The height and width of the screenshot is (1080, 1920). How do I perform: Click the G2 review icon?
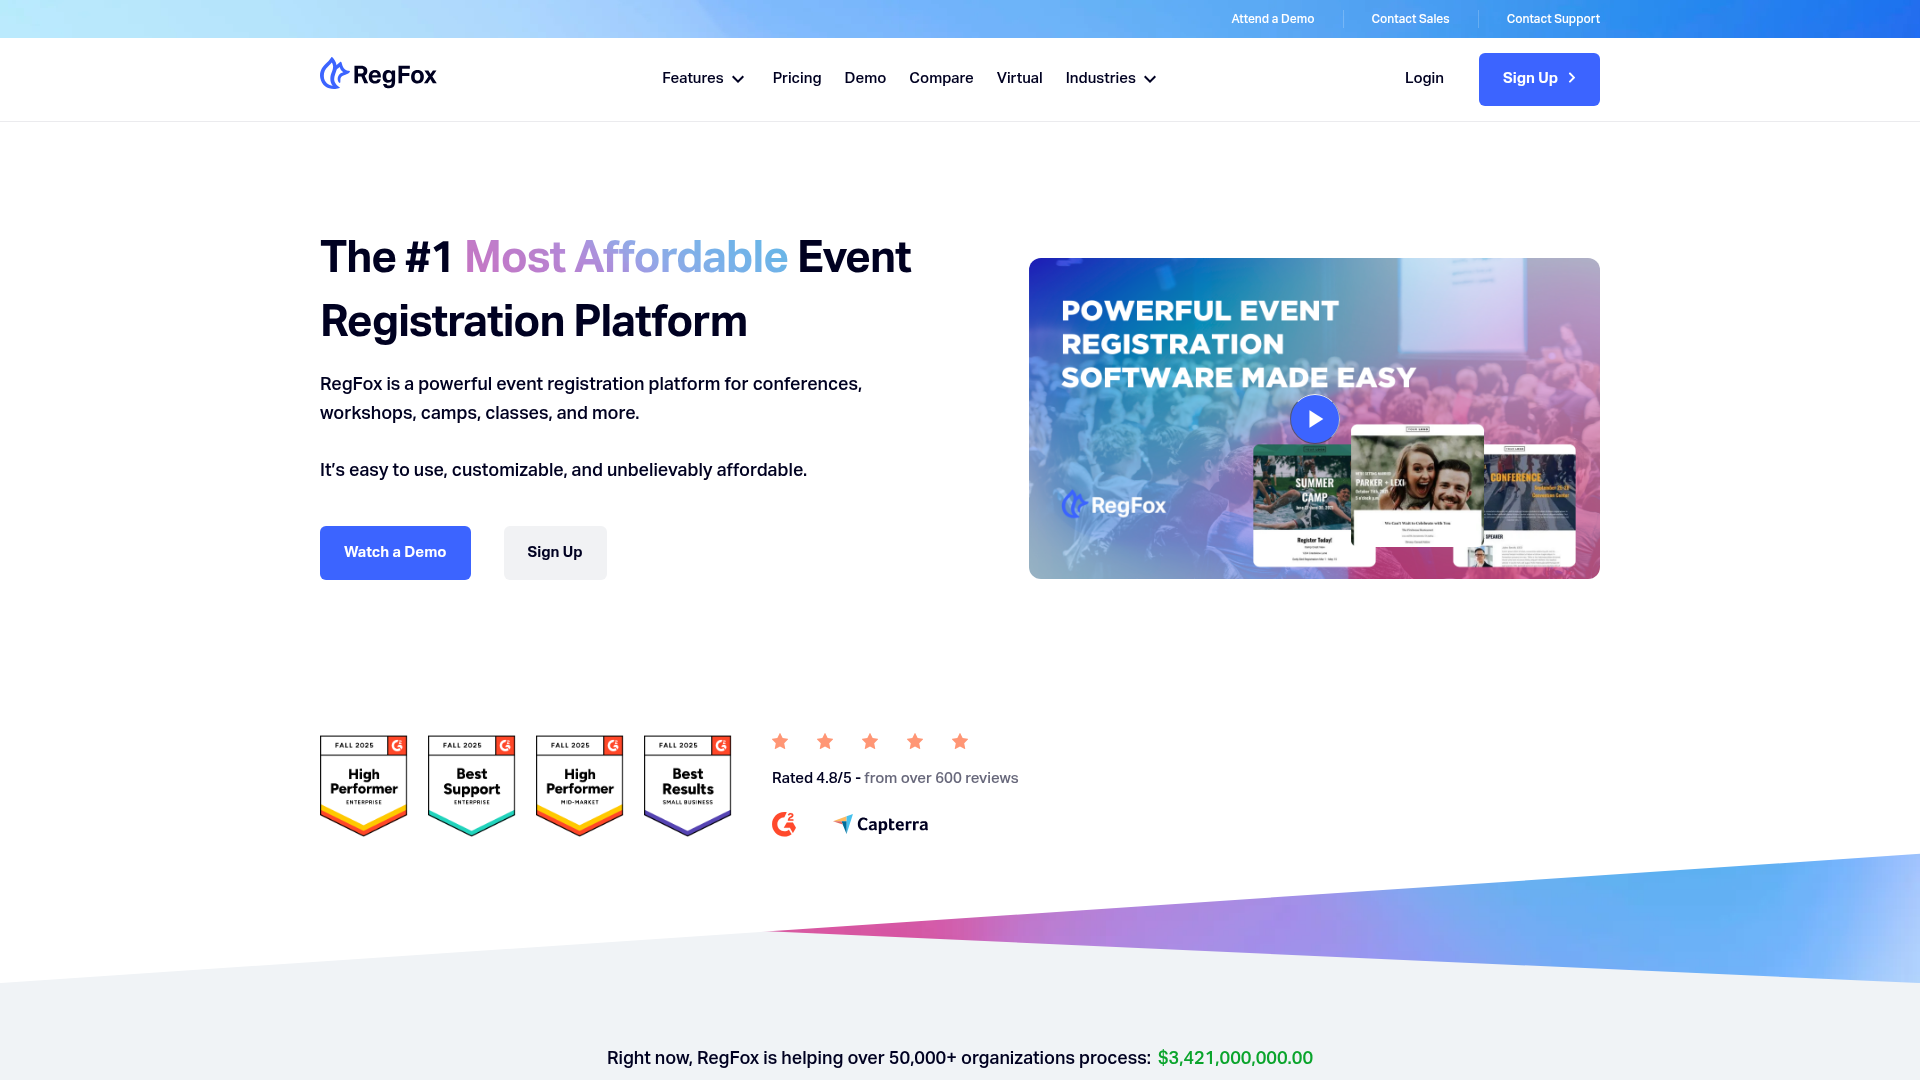(784, 824)
